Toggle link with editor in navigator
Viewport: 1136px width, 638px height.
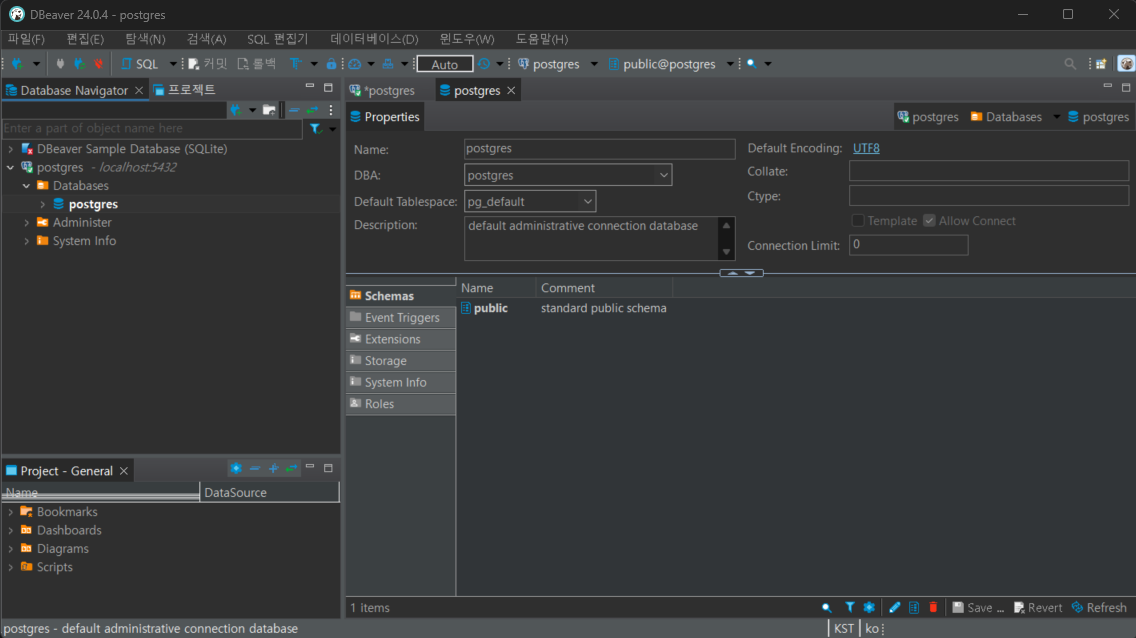[312, 110]
